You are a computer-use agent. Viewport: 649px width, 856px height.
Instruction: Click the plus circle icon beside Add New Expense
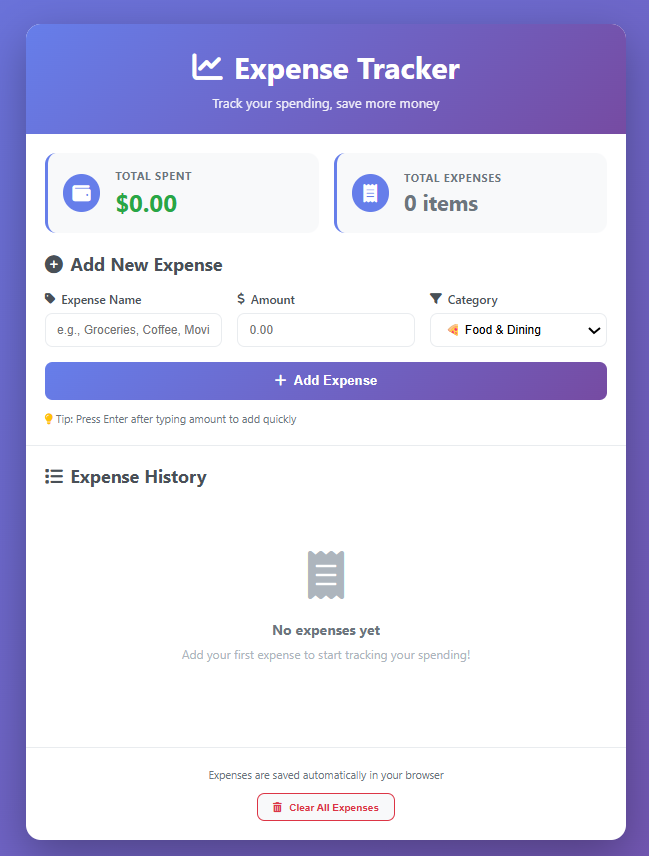[x=54, y=265]
